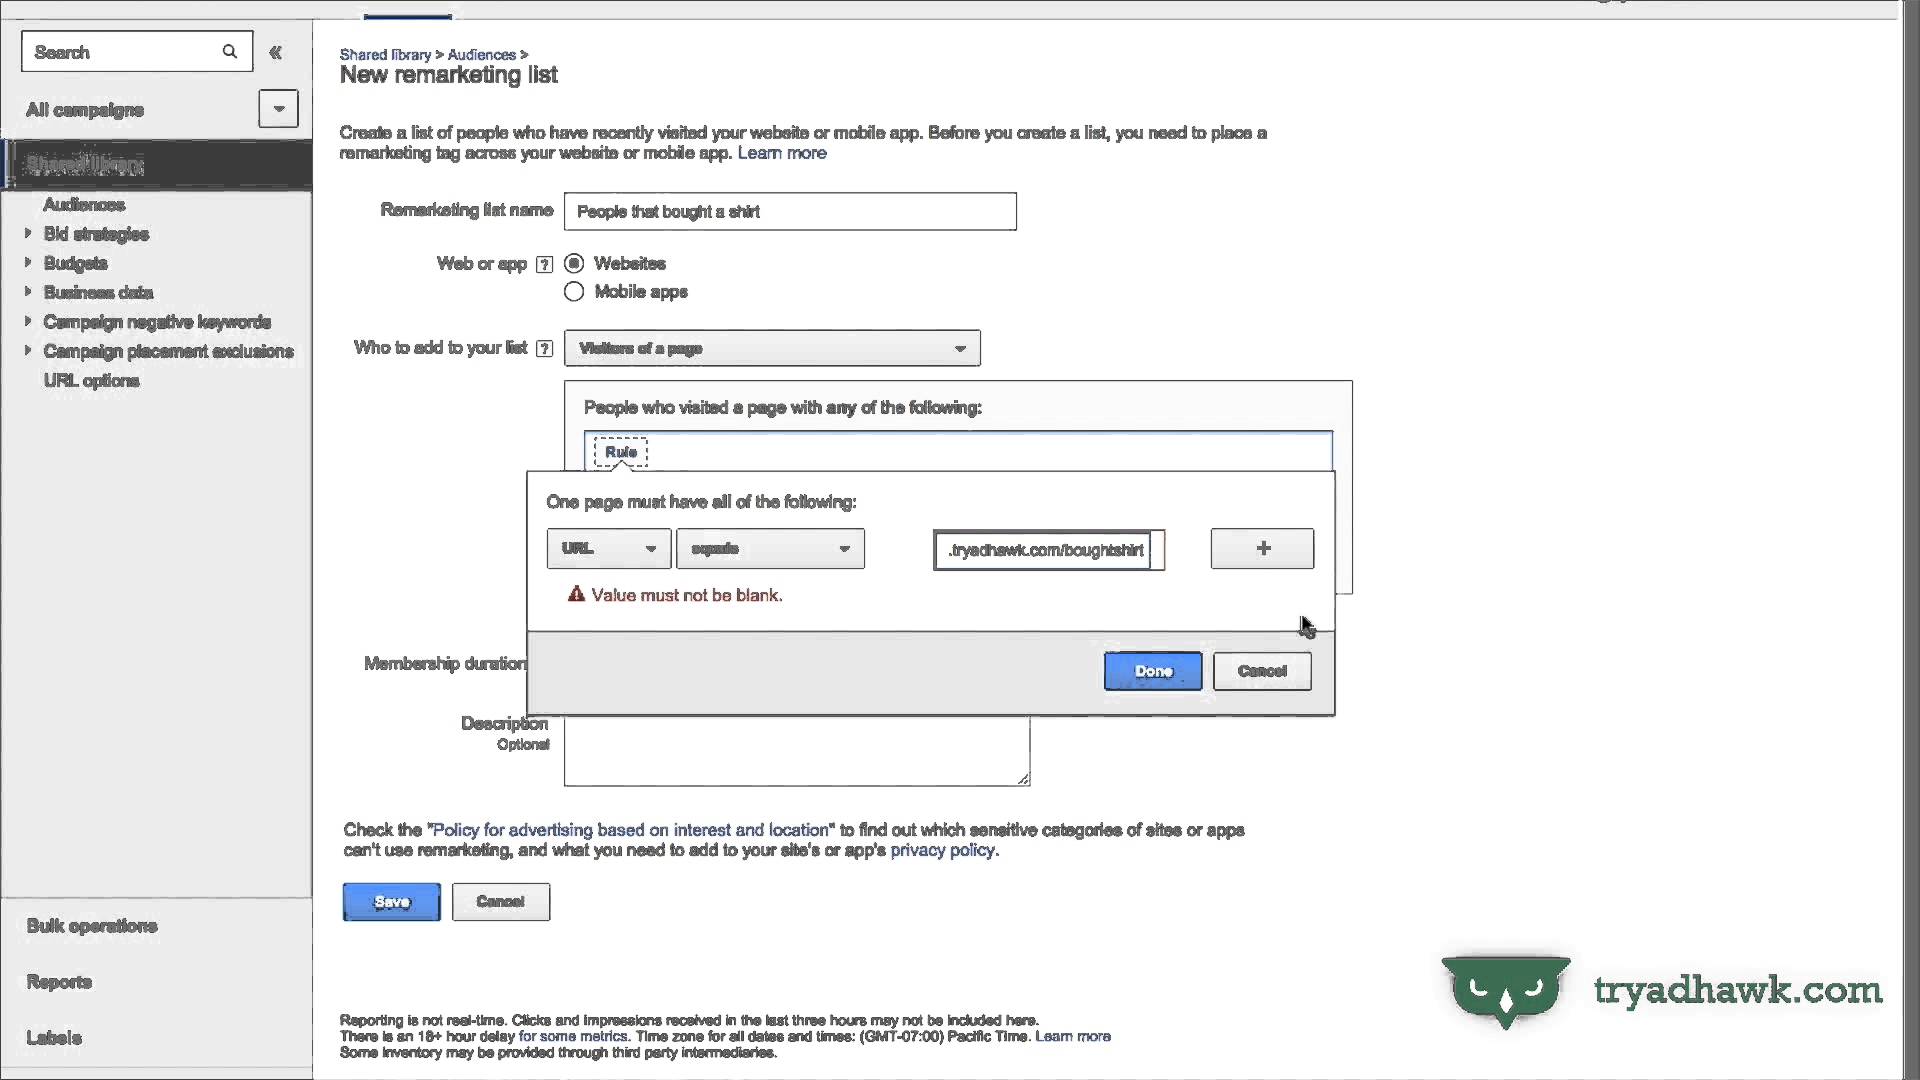Open footer Learn more link
Screen dimensions: 1920x1080
click(1073, 1037)
